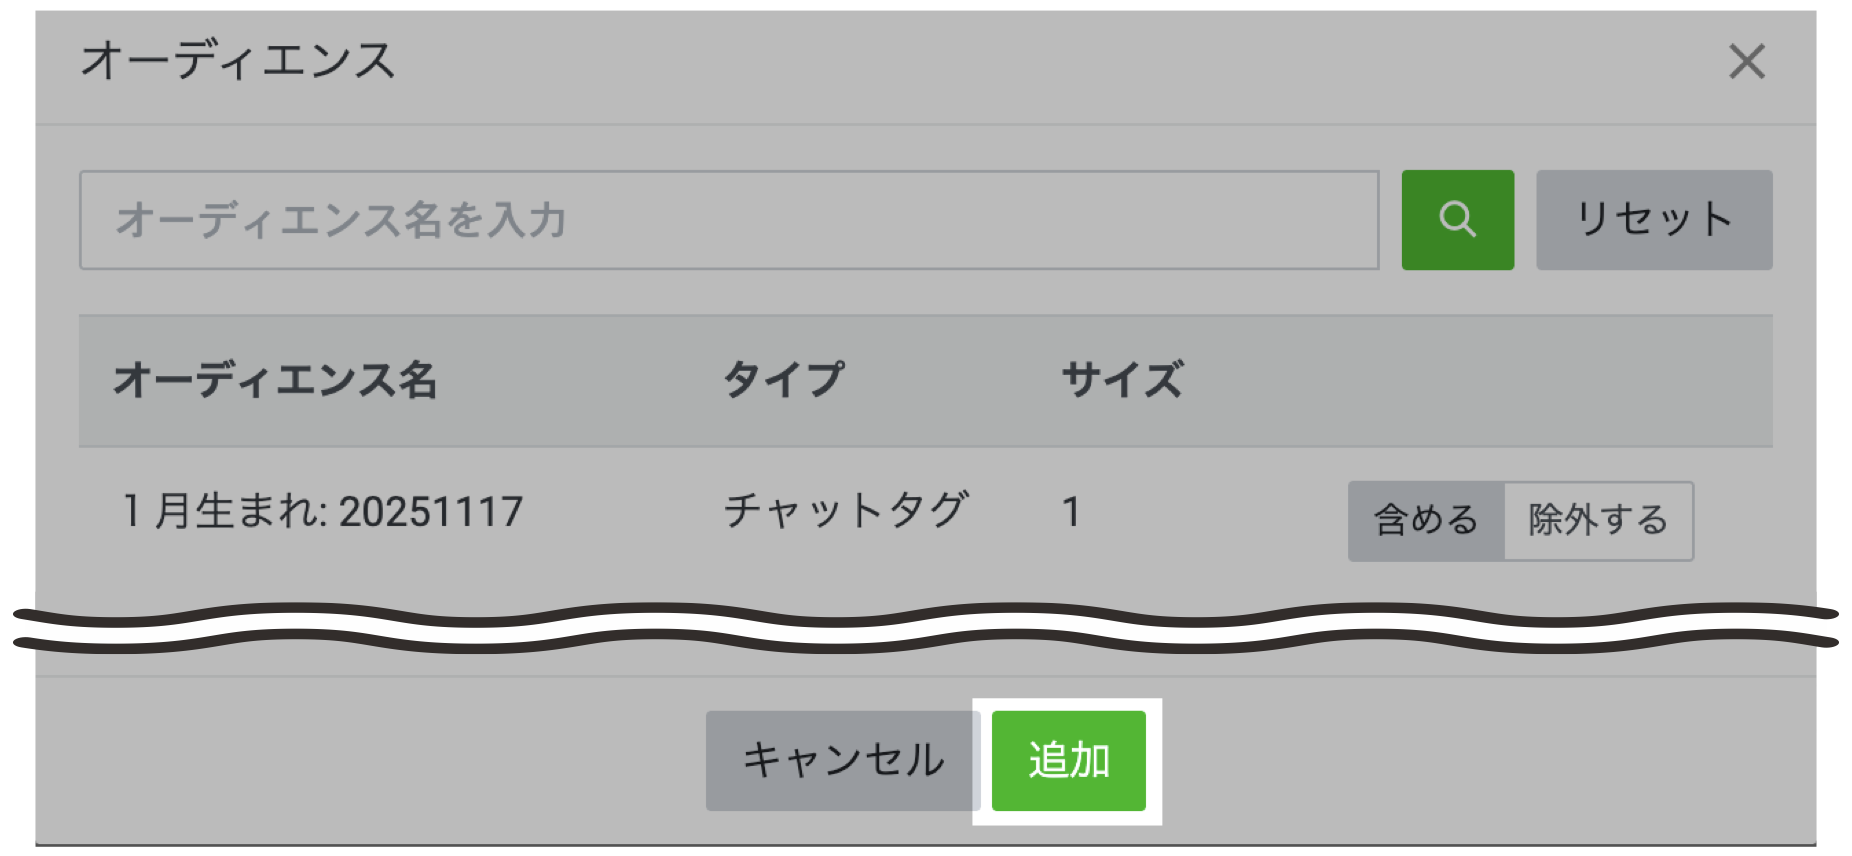
Task: Dismiss the オーディエンス dialog with the X icon
Action: pyautogui.click(x=1746, y=64)
